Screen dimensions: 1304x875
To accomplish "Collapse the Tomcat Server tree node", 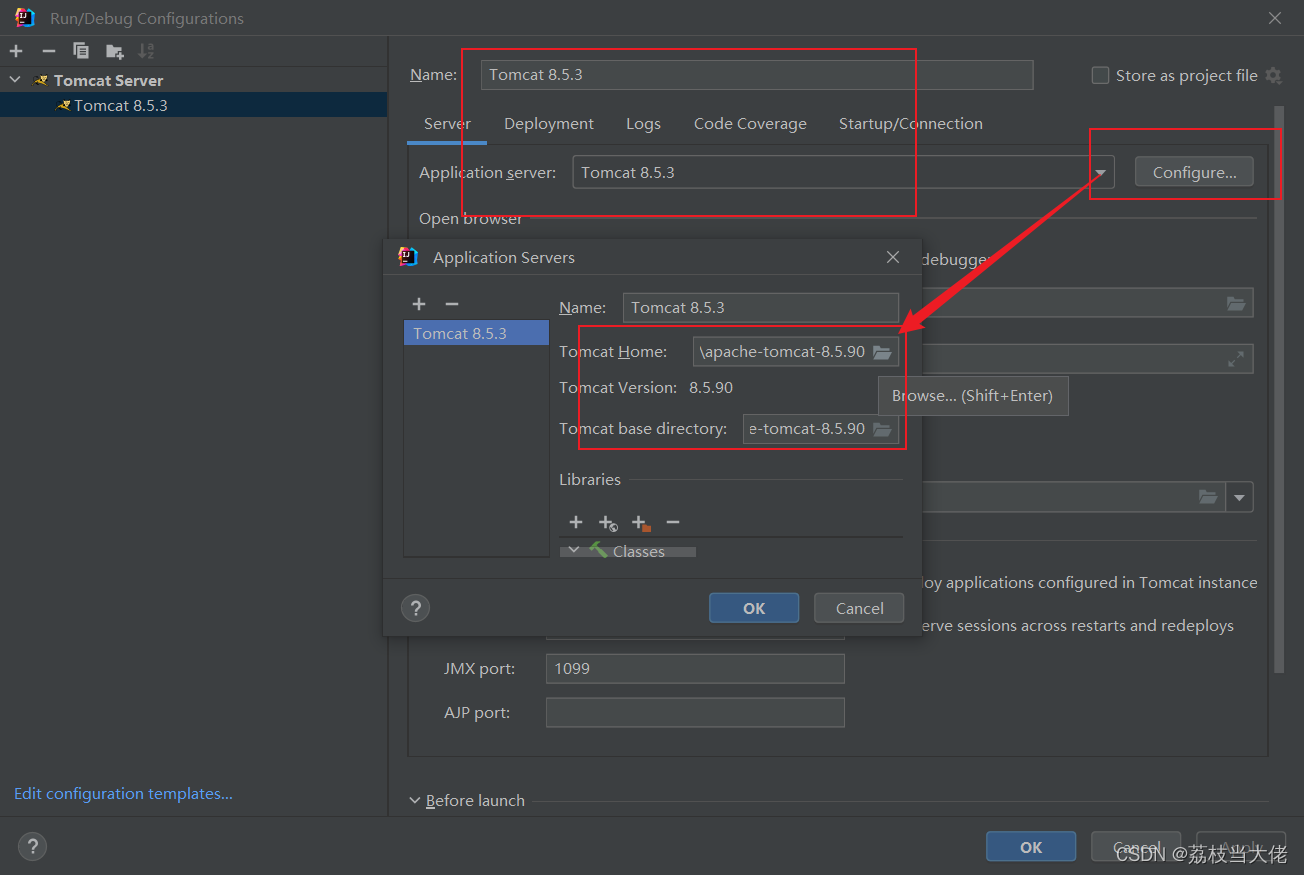I will 15,80.
